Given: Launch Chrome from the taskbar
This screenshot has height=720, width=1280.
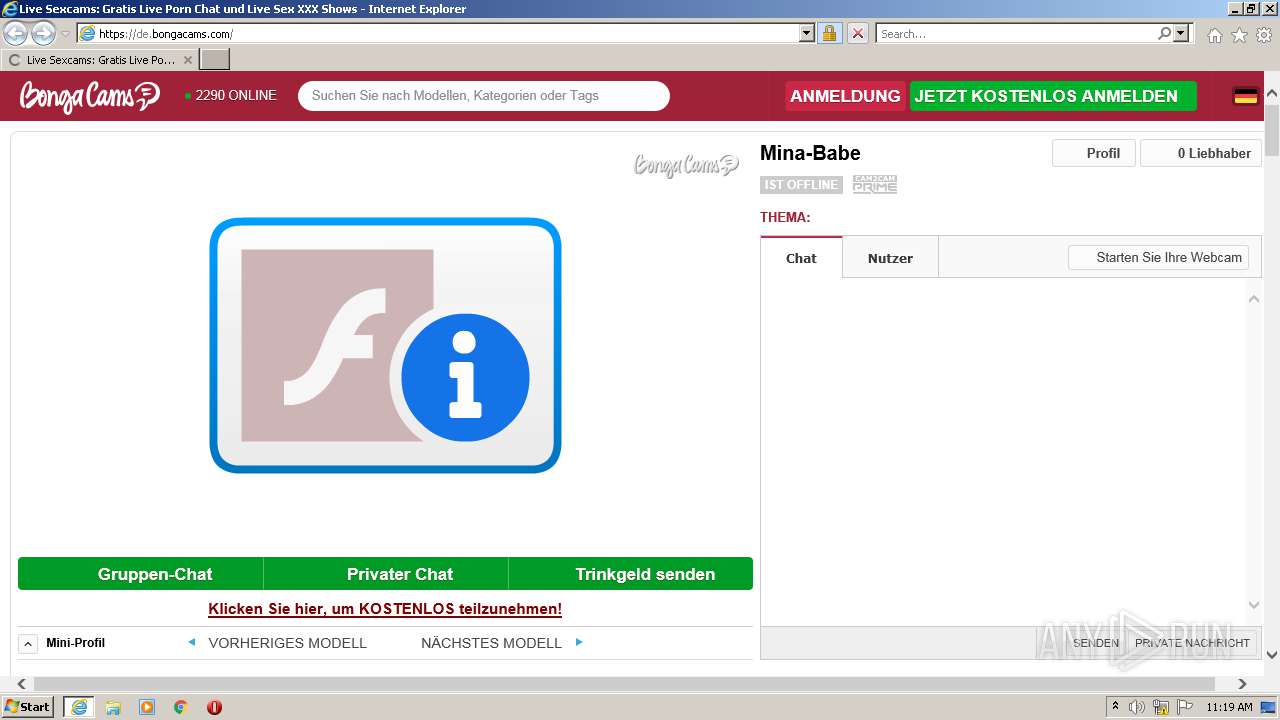Looking at the screenshot, I should coord(181,707).
